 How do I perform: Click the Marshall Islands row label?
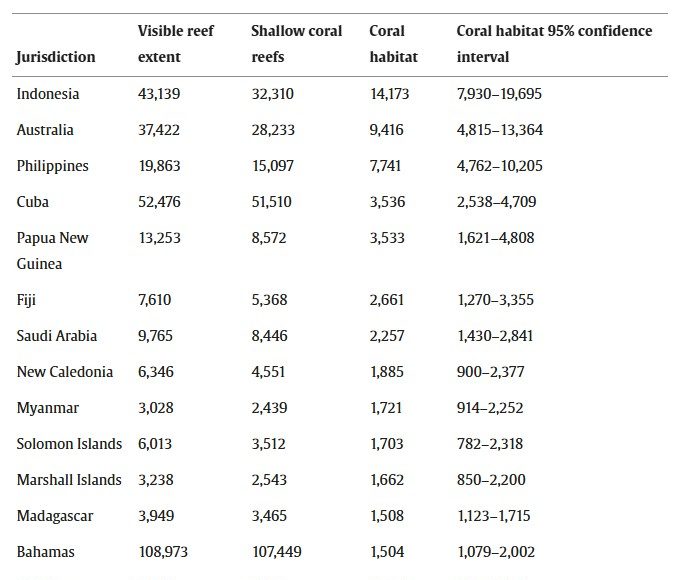point(69,480)
